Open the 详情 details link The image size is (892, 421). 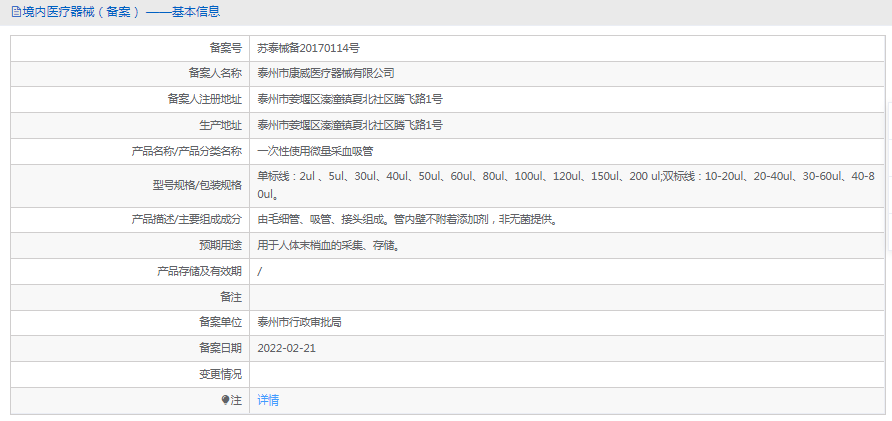pos(268,401)
